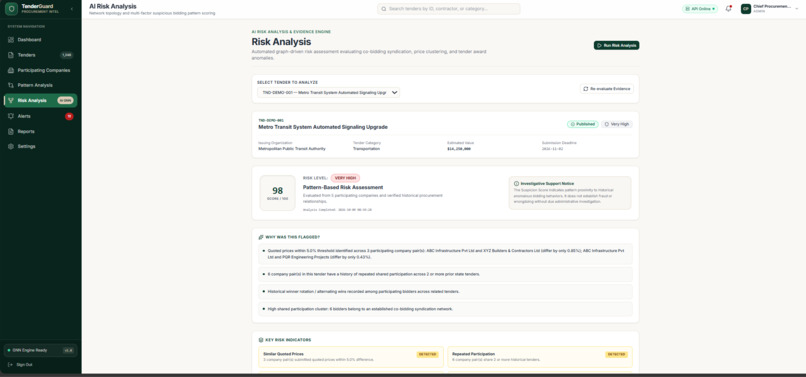Click the CP user avatar
The height and width of the screenshot is (377, 806).
point(745,9)
